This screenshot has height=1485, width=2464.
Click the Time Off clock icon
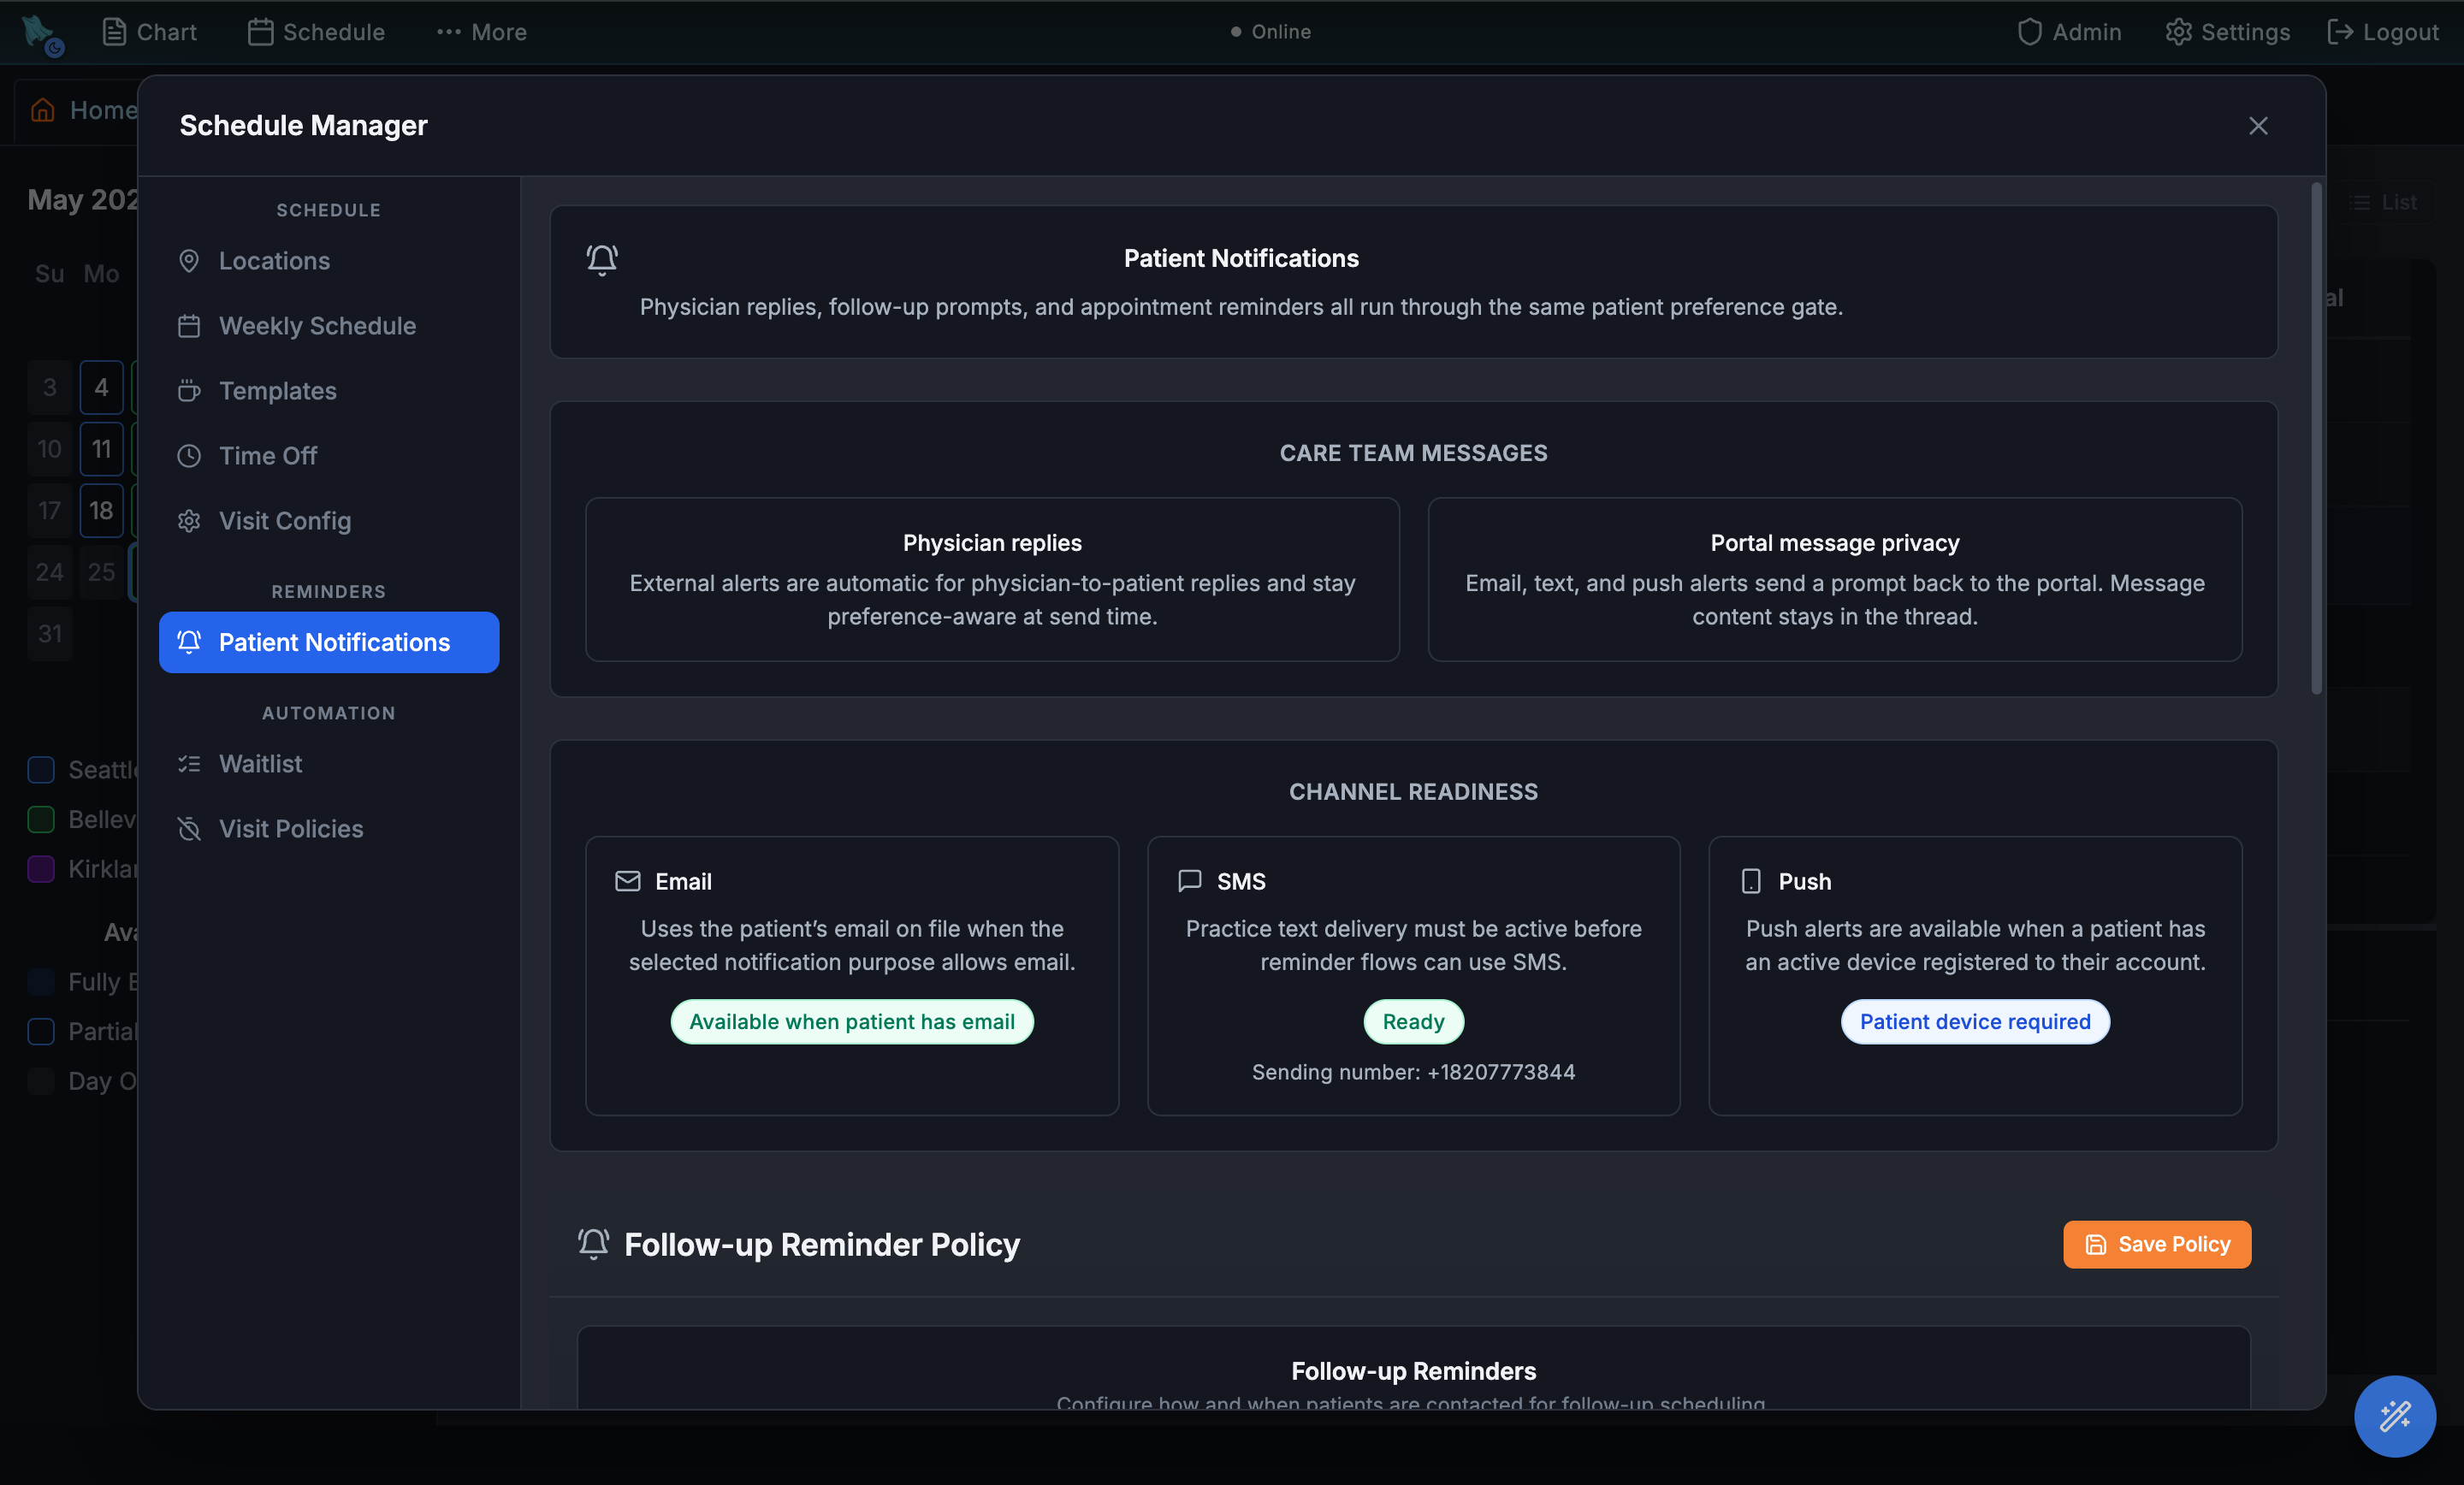pyautogui.click(x=189, y=456)
